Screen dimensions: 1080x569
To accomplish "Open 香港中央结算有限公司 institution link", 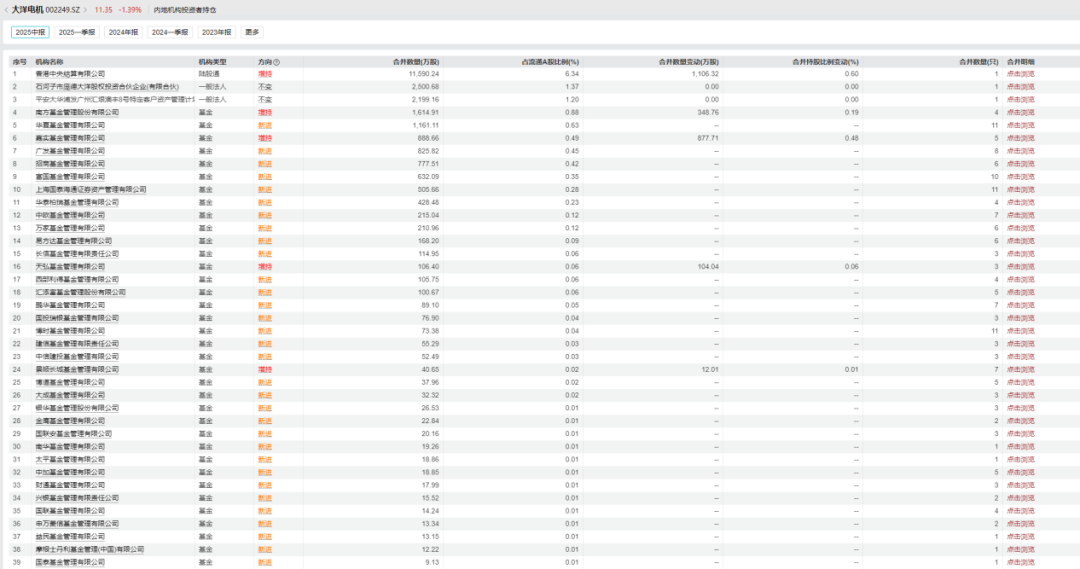I will pos(70,74).
